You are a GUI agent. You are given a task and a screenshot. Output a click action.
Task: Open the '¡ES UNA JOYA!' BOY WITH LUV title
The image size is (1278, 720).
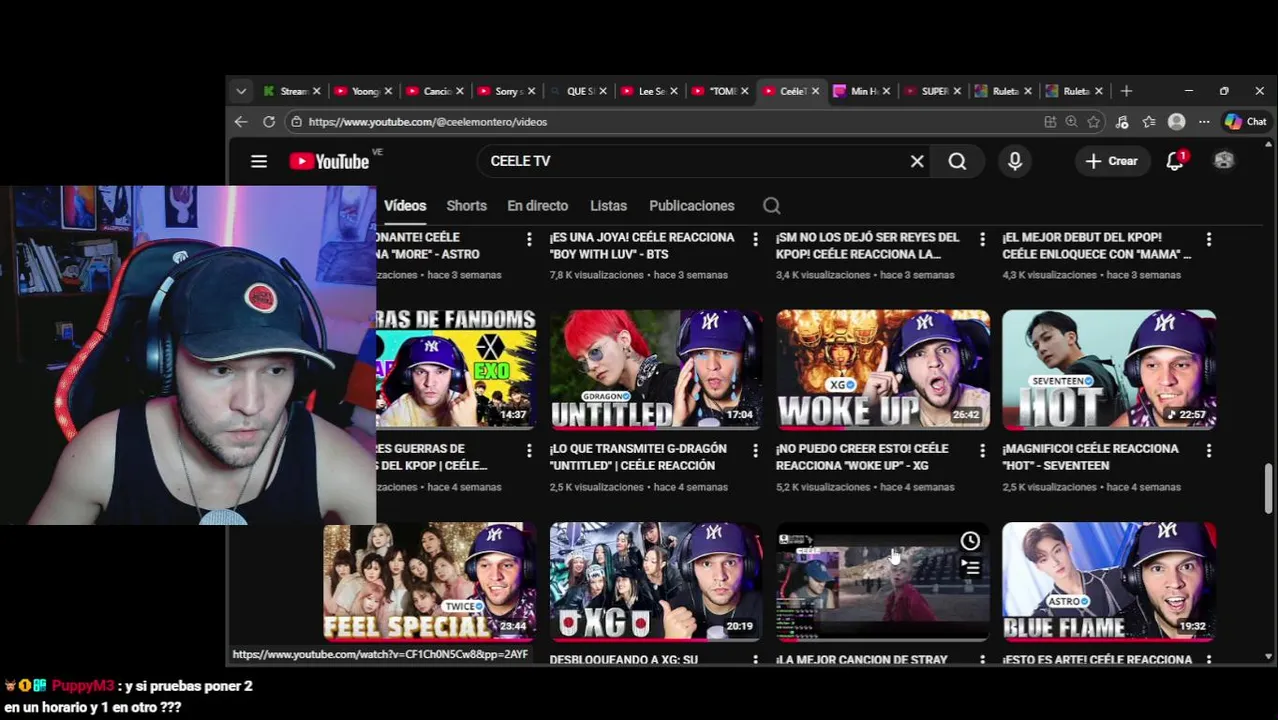(x=642, y=246)
